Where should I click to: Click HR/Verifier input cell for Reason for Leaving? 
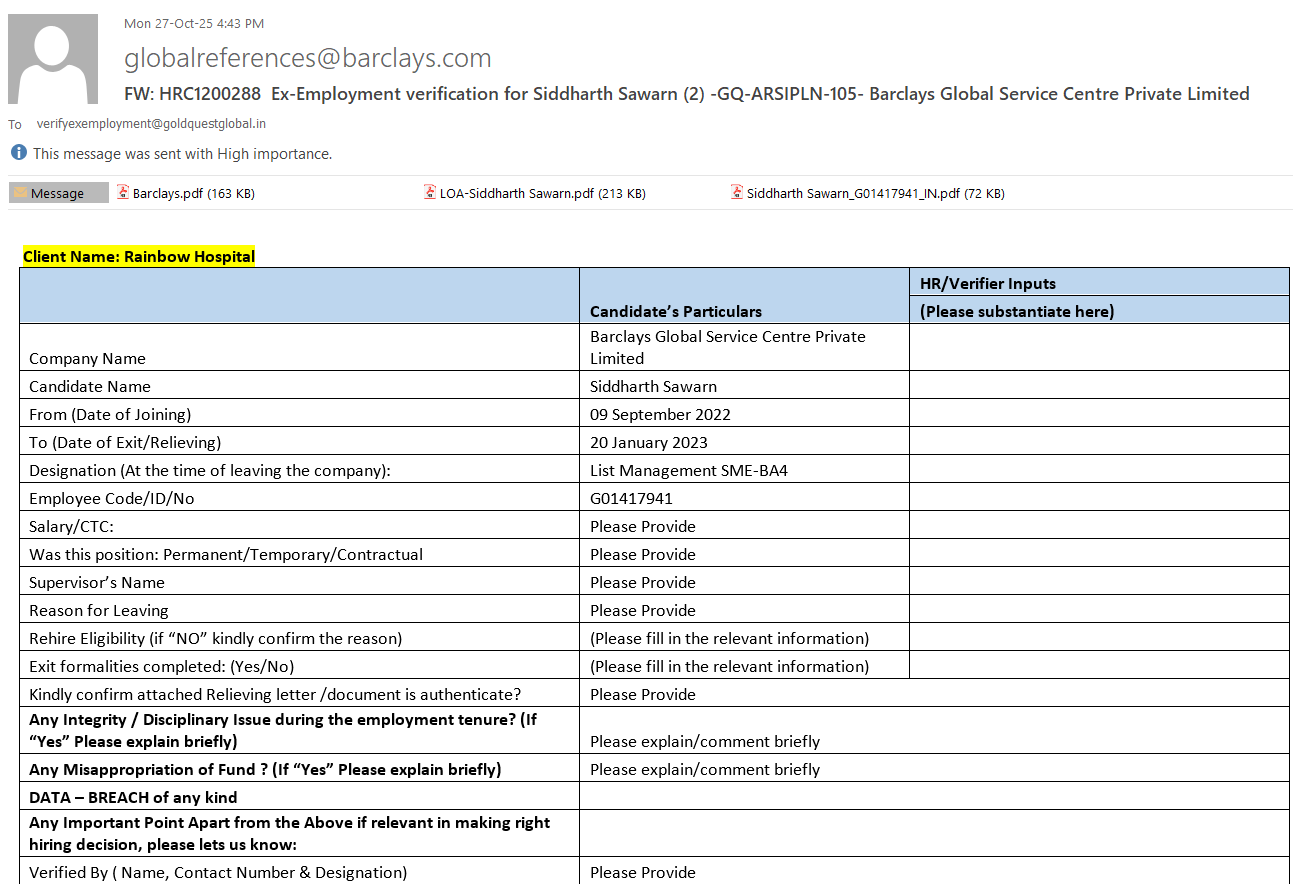click(x=1098, y=610)
